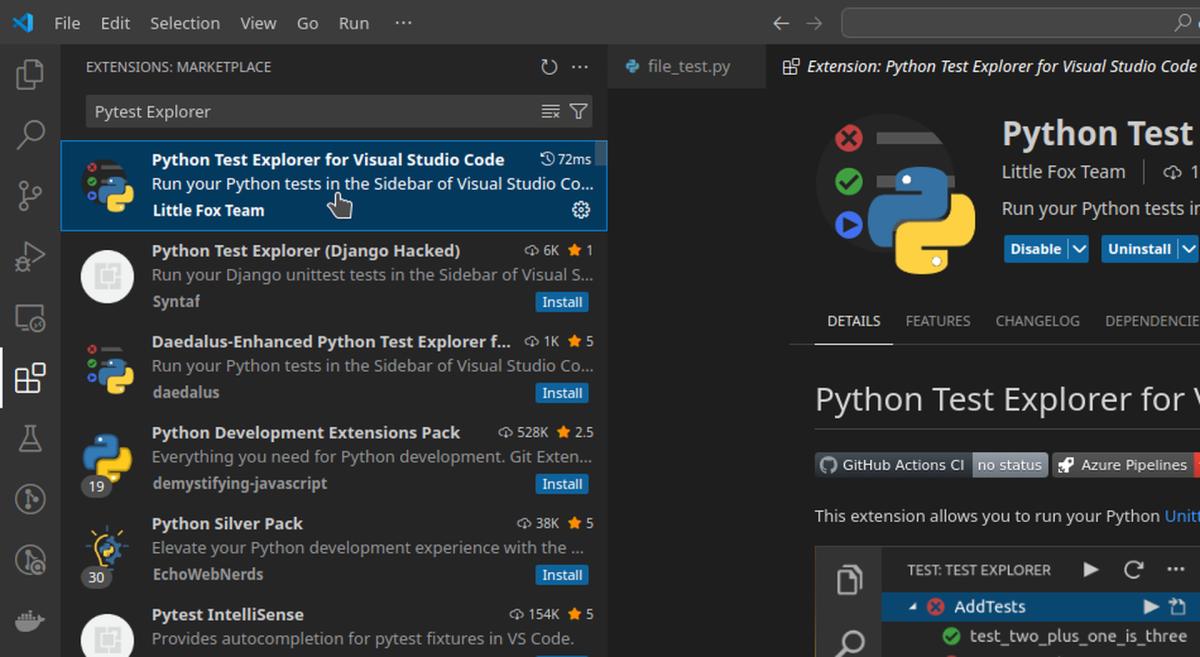The width and height of the screenshot is (1200, 657).
Task: Open the Explorer view in the activity bar
Action: pos(30,73)
